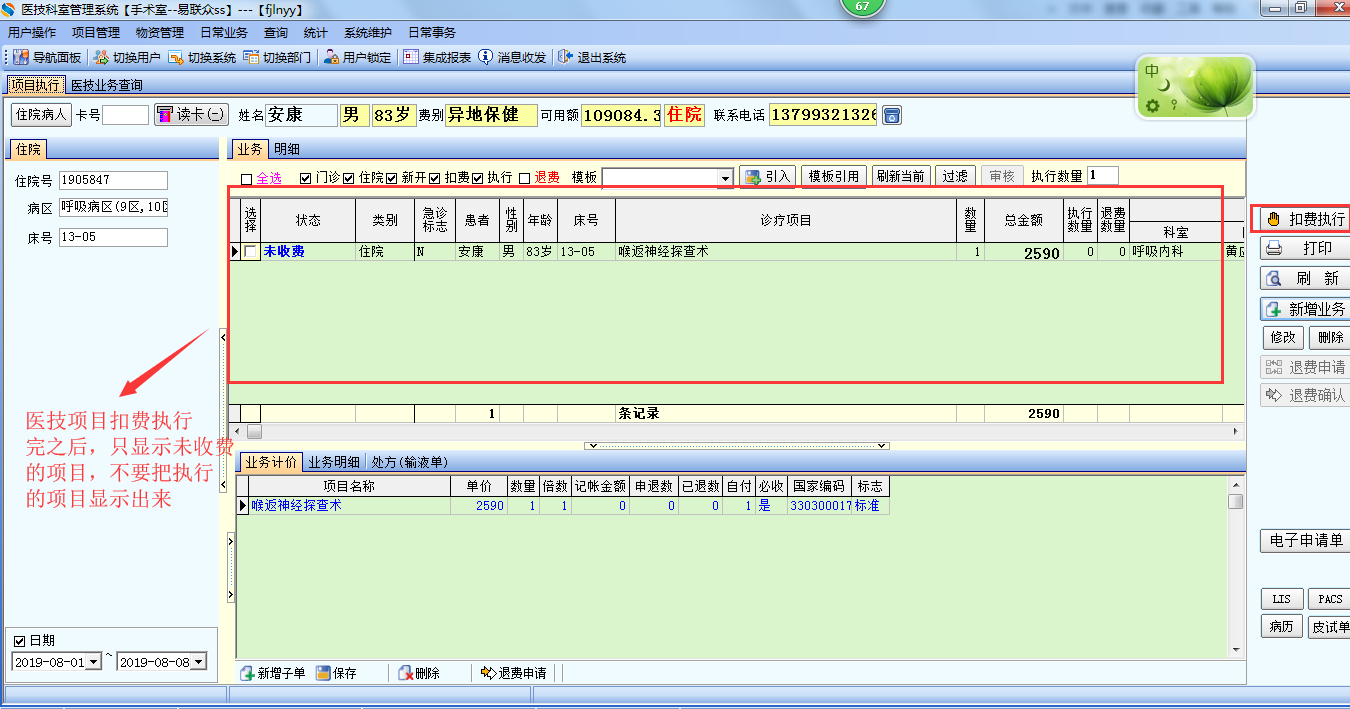
Task: Click the 执行数量 quantity input field
Action: pyautogui.click(x=1103, y=175)
